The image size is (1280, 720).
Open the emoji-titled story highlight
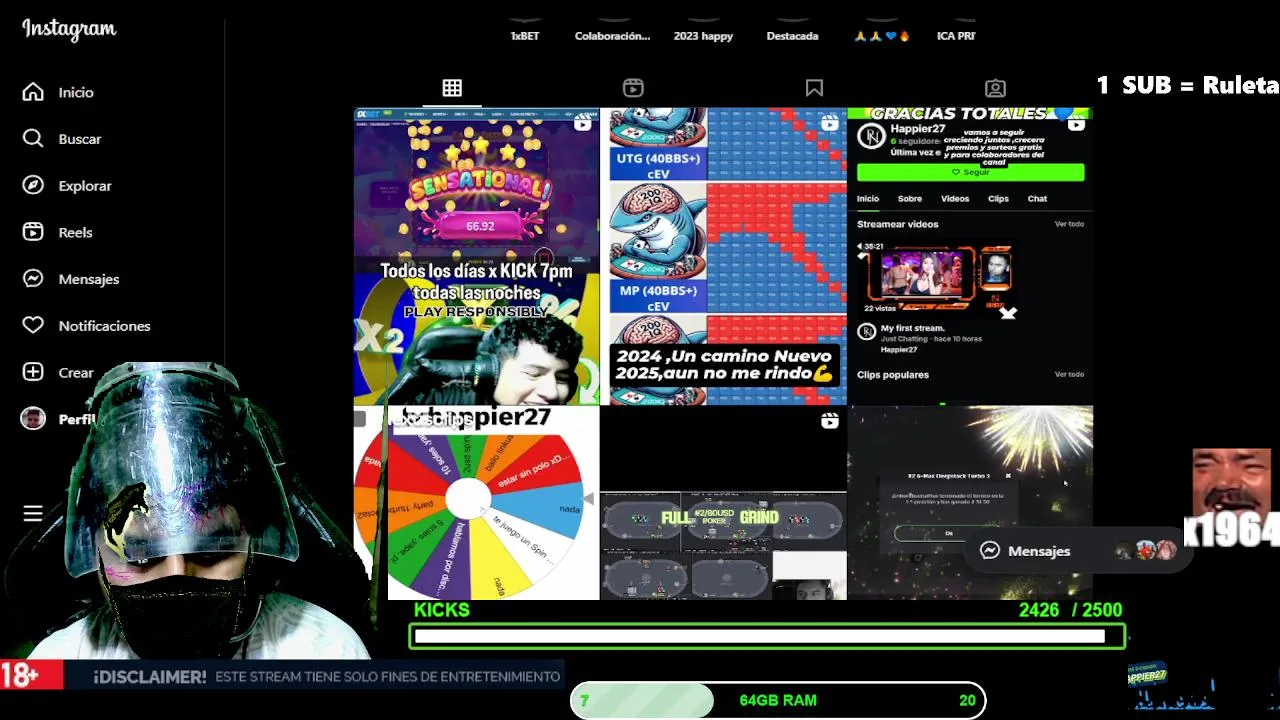point(881,36)
